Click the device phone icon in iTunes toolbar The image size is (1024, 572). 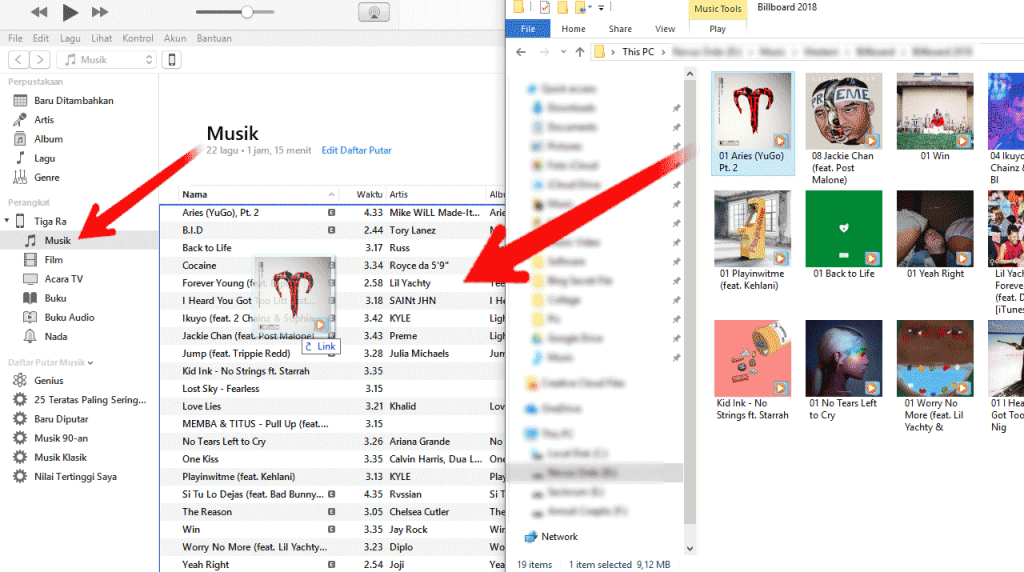(x=172, y=59)
